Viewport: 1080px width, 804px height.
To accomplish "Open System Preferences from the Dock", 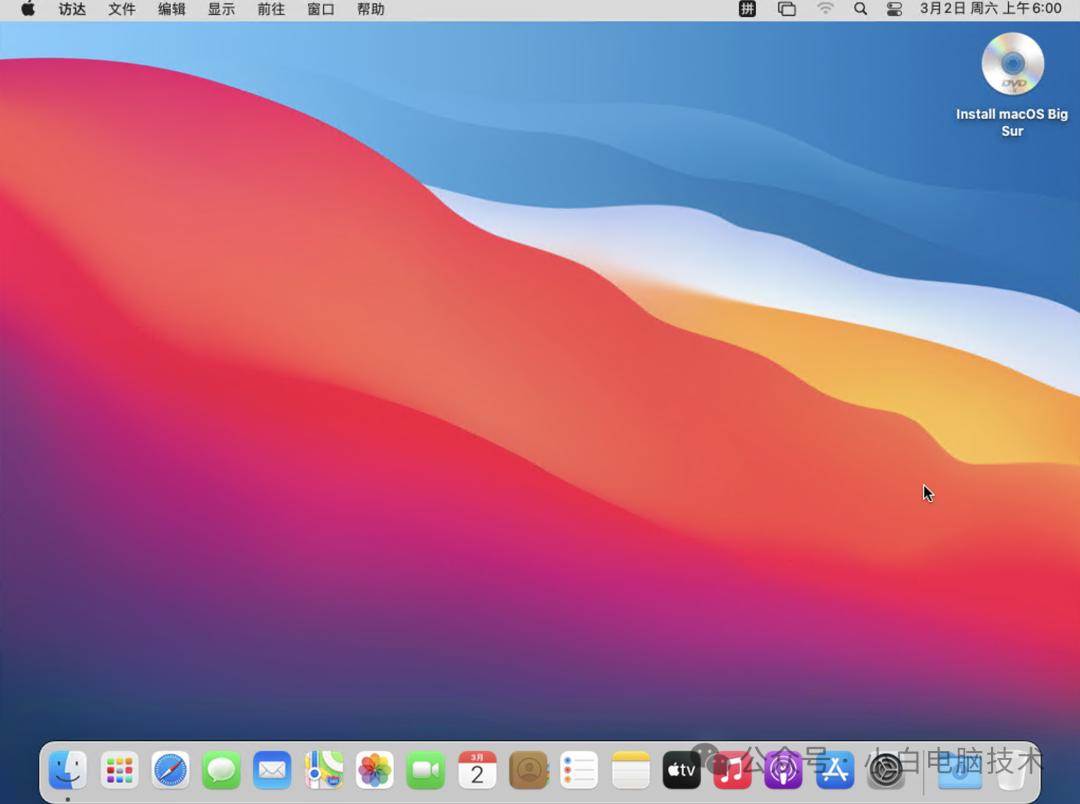I will click(x=886, y=770).
